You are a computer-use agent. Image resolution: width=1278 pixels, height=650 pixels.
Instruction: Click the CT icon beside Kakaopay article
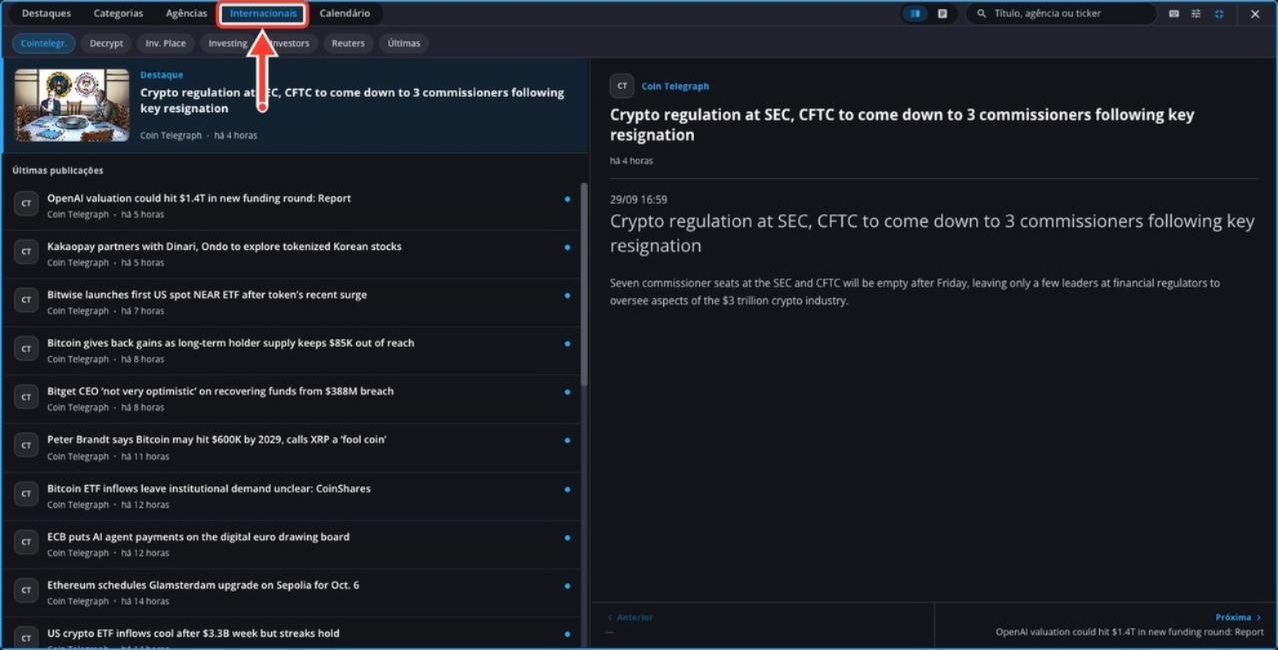click(x=26, y=252)
